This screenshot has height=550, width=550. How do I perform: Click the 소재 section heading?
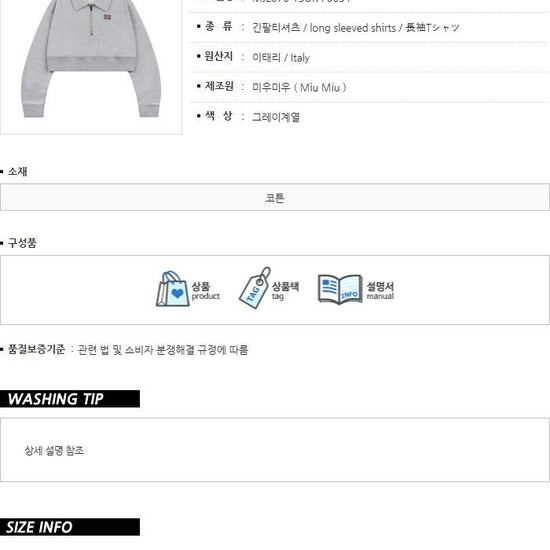tap(17, 172)
